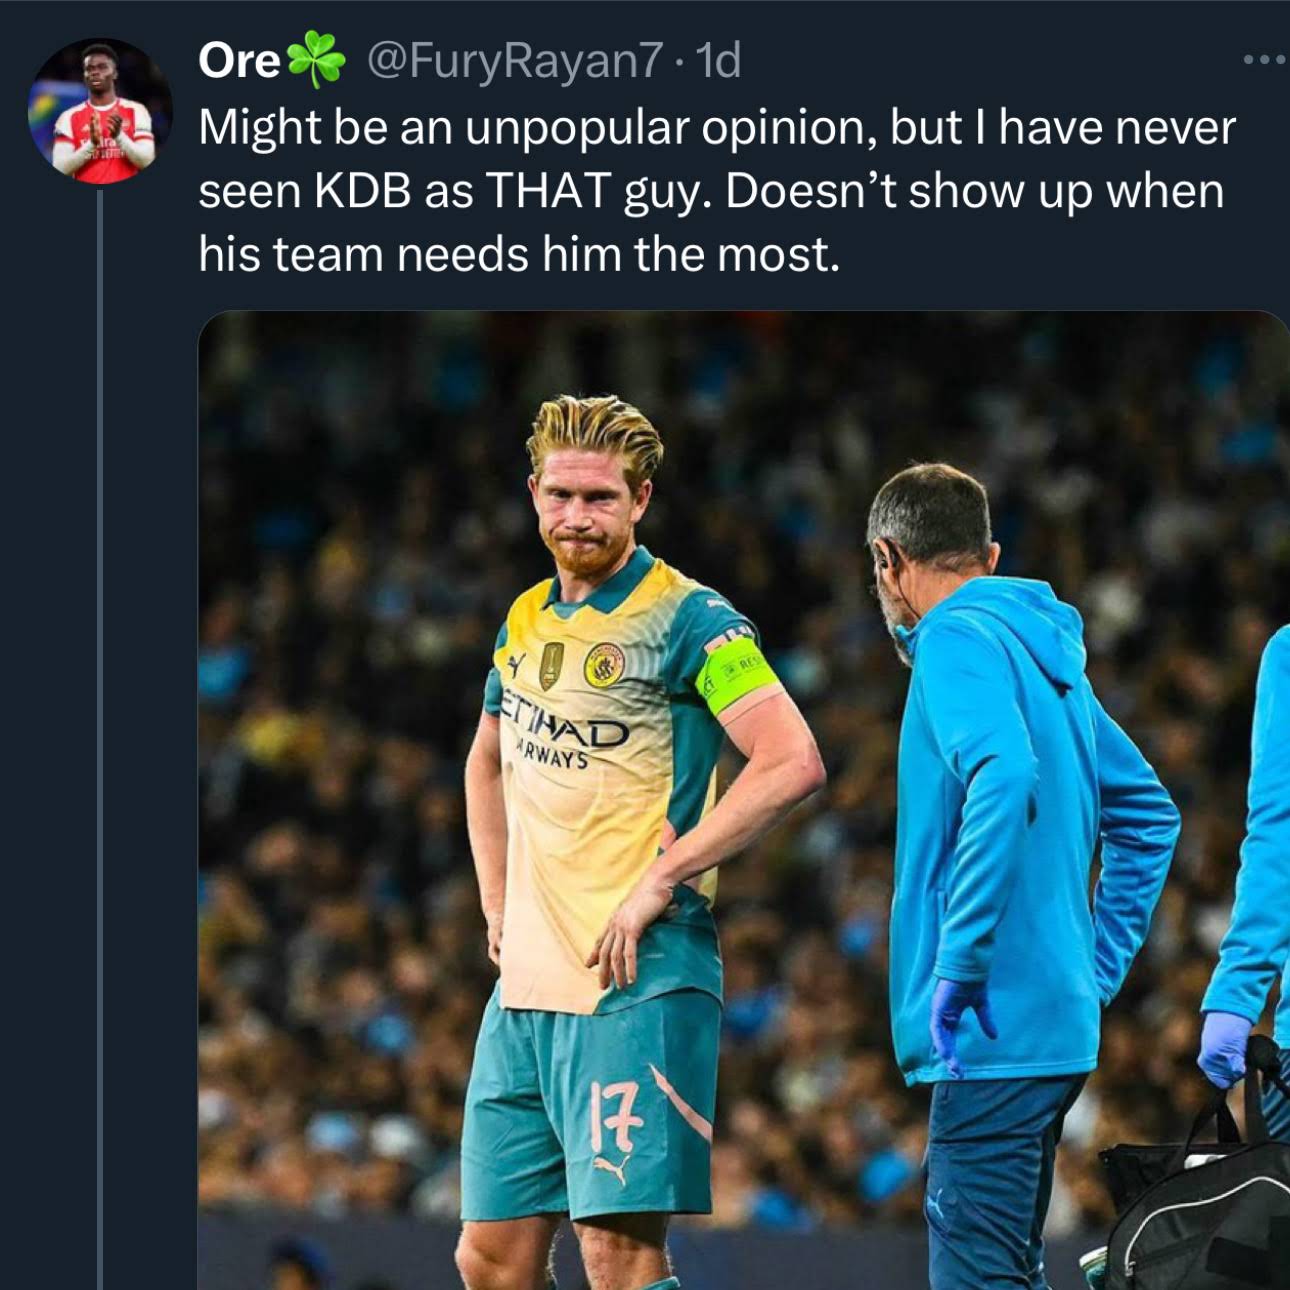Viewport: 1290px width, 1290px height.
Task: Open the 1d timestamp of the tweet
Action: point(717,61)
